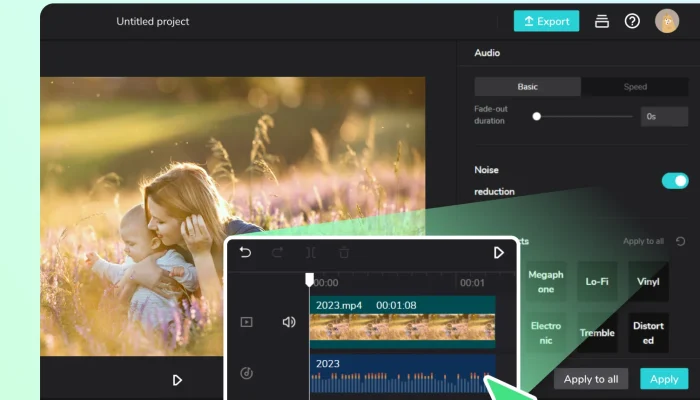Pick the Tremble voice effect
Image resolution: width=700 pixels, height=400 pixels.
pyautogui.click(x=597, y=333)
